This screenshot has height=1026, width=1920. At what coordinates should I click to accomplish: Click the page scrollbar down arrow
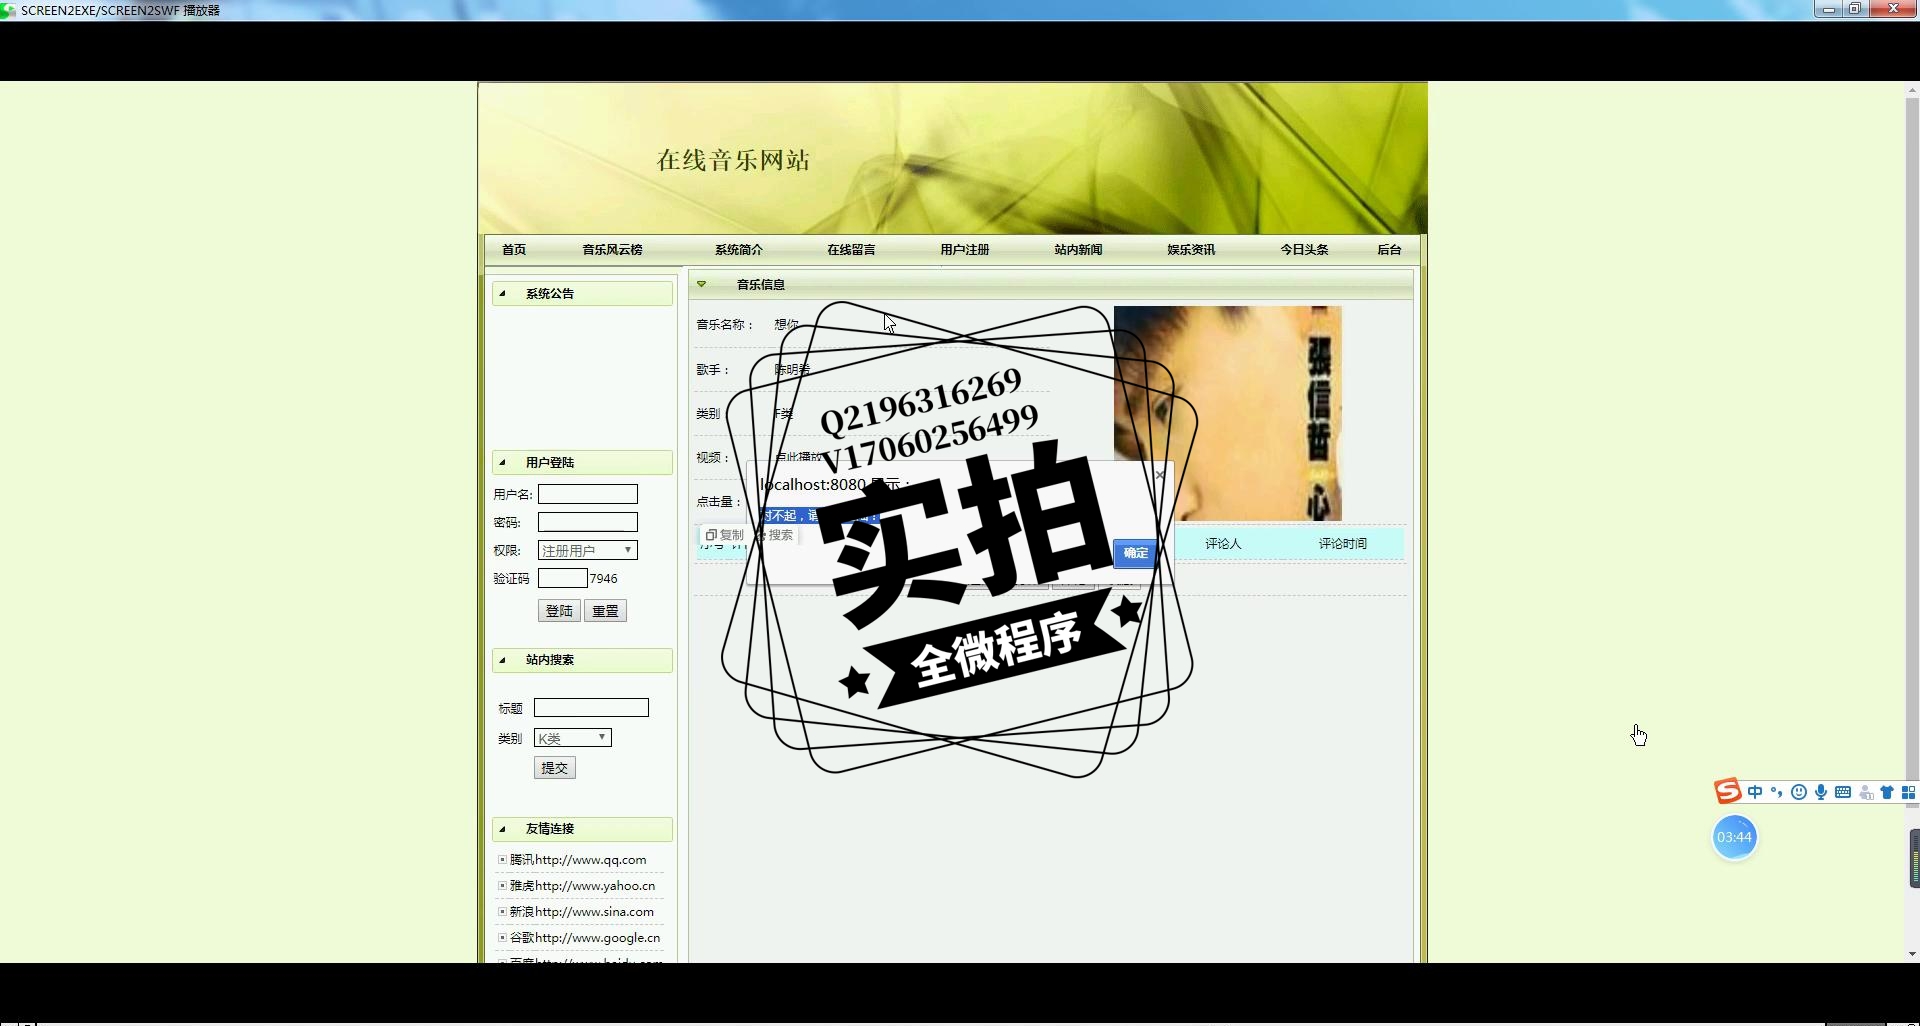pos(1912,954)
